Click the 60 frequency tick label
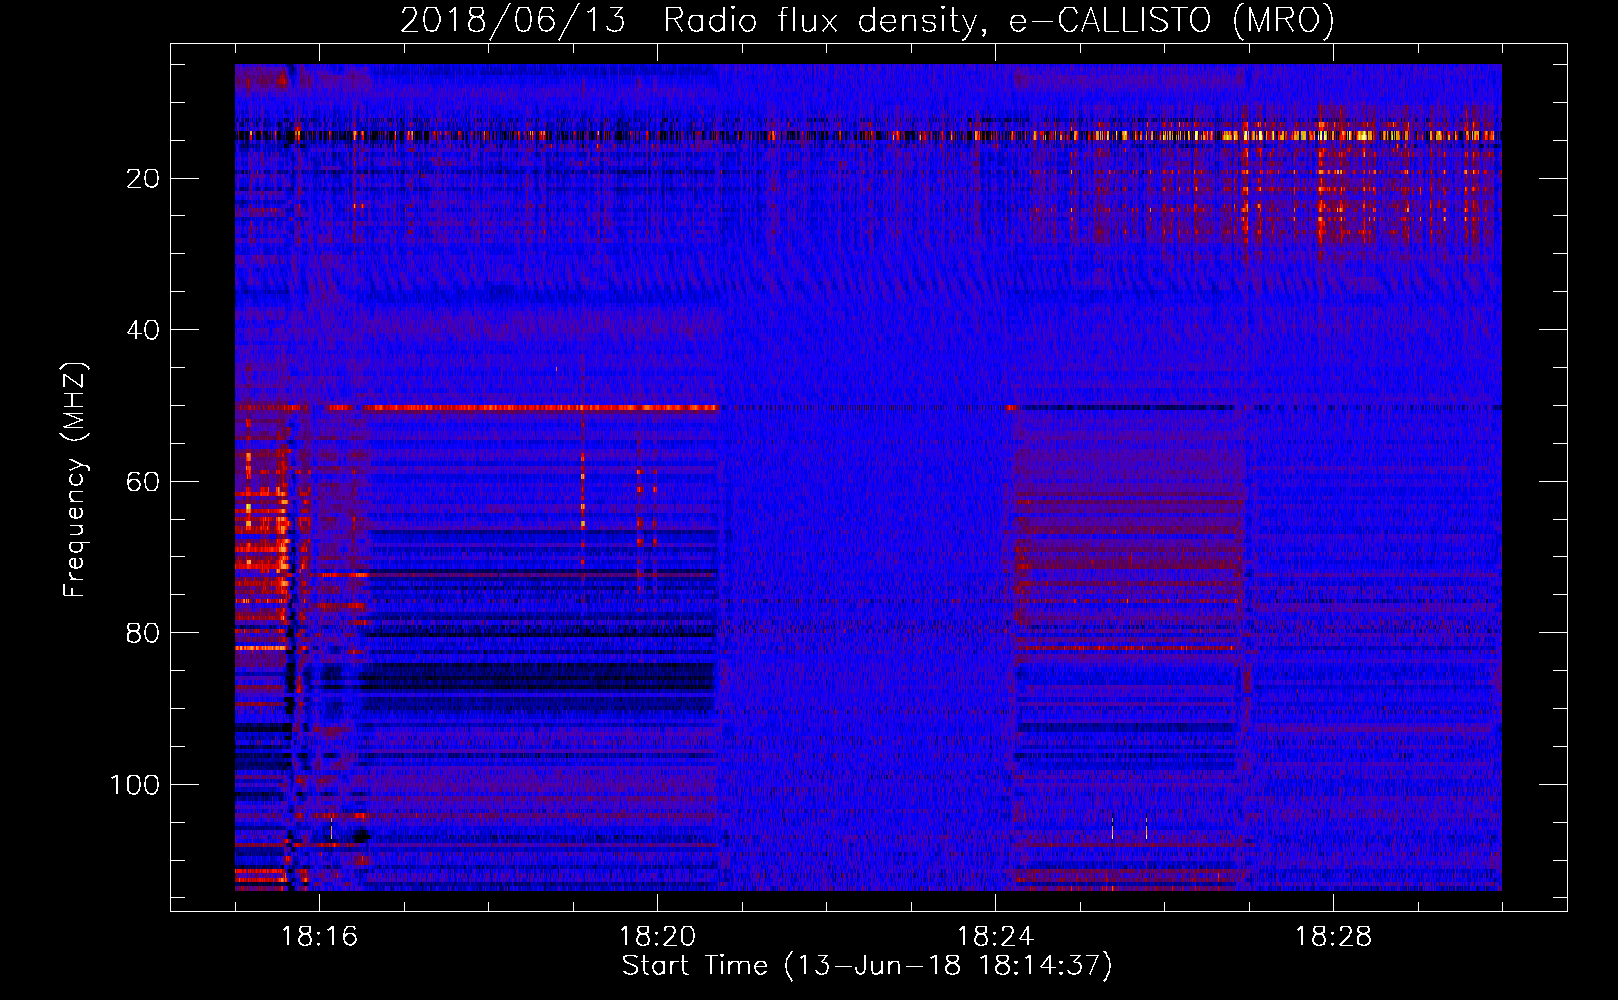Viewport: 1618px width, 1000px height. [144, 482]
